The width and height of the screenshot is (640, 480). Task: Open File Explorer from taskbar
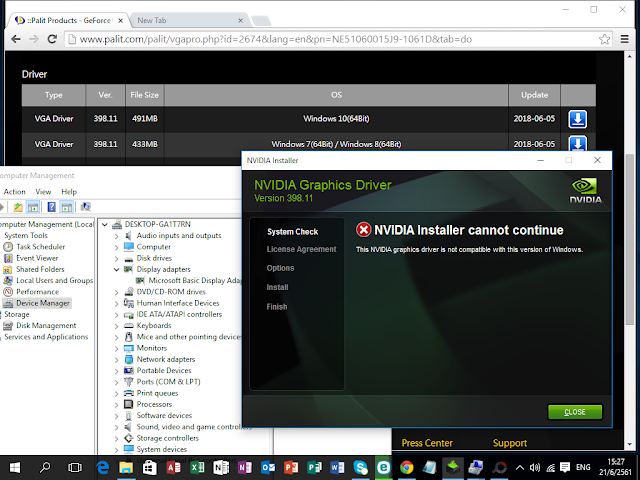coord(126,468)
